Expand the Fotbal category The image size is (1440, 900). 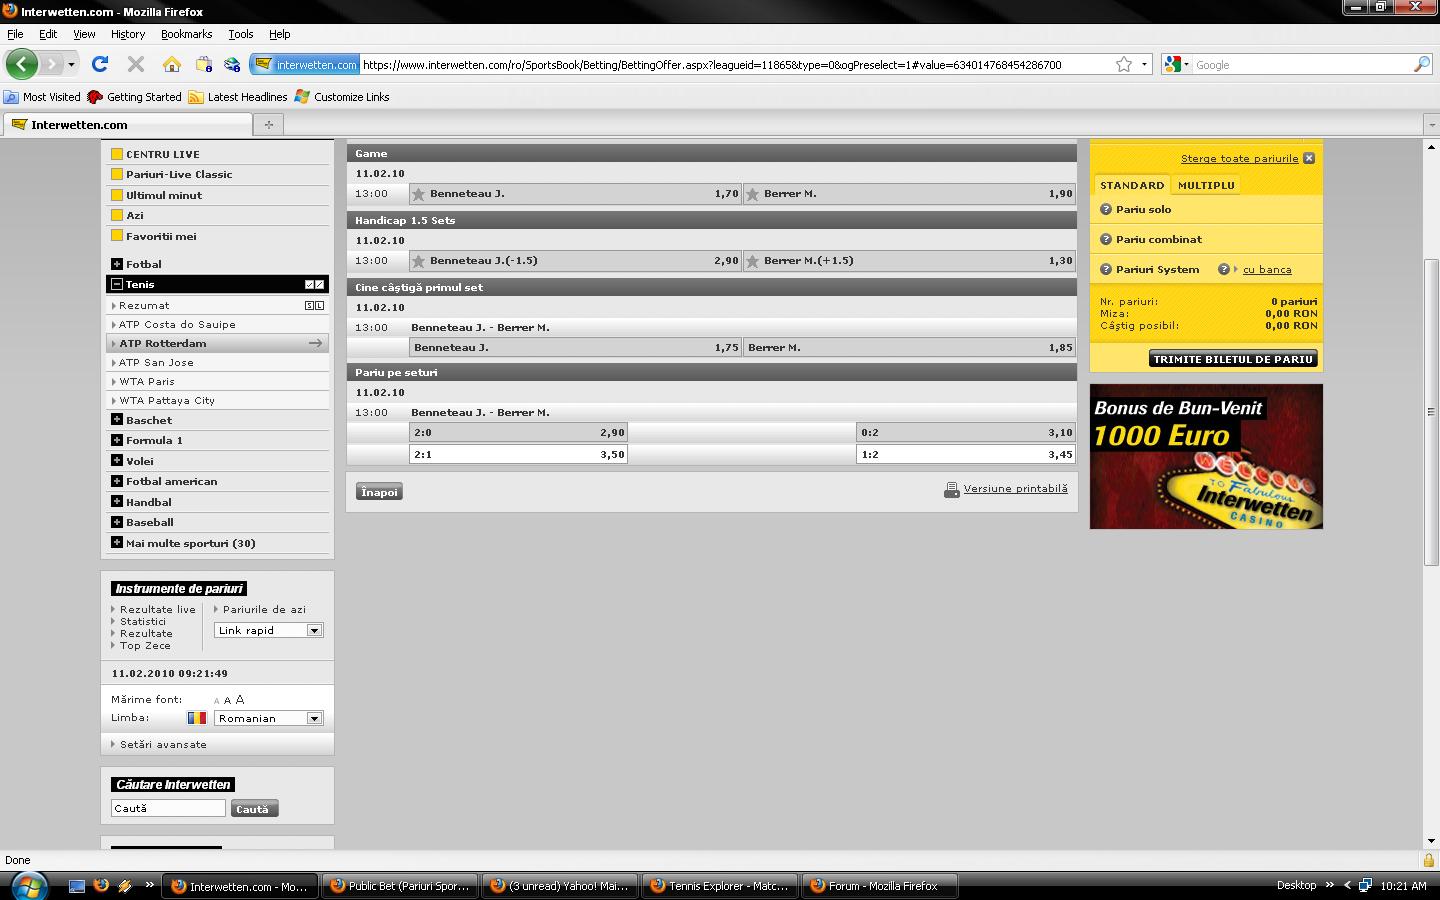(117, 264)
